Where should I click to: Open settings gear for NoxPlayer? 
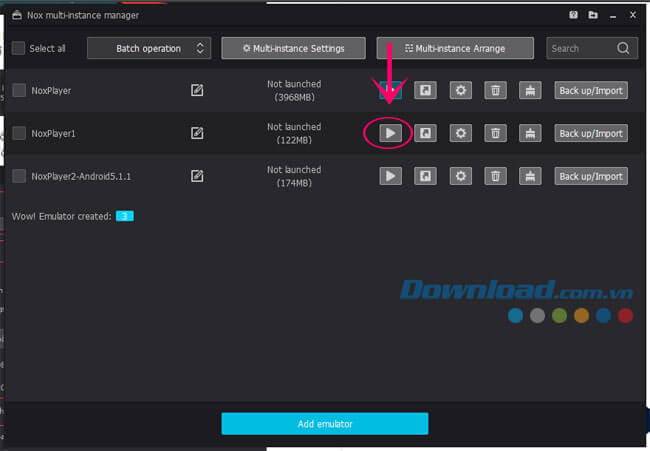[x=461, y=90]
